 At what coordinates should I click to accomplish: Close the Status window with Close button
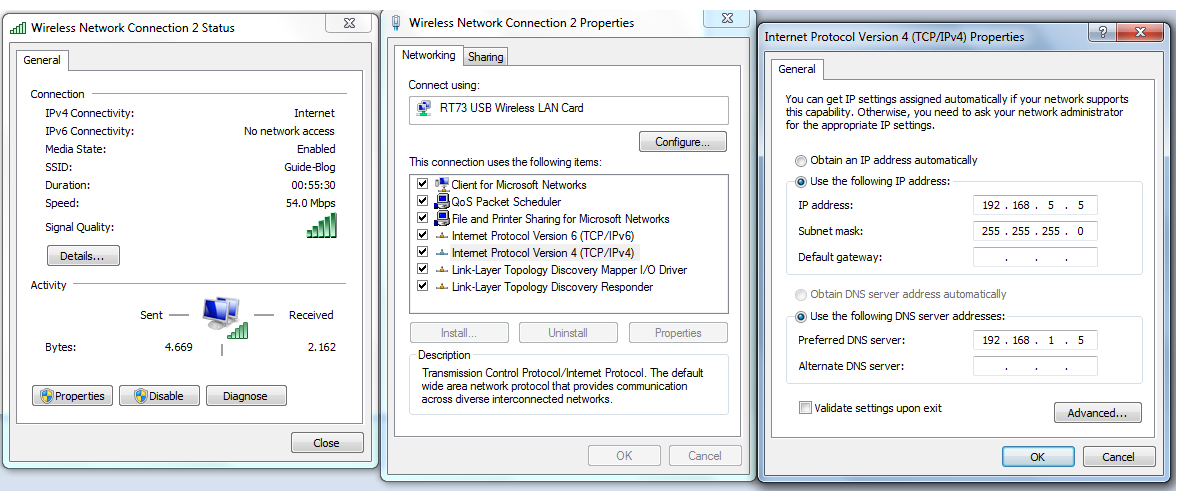(327, 443)
